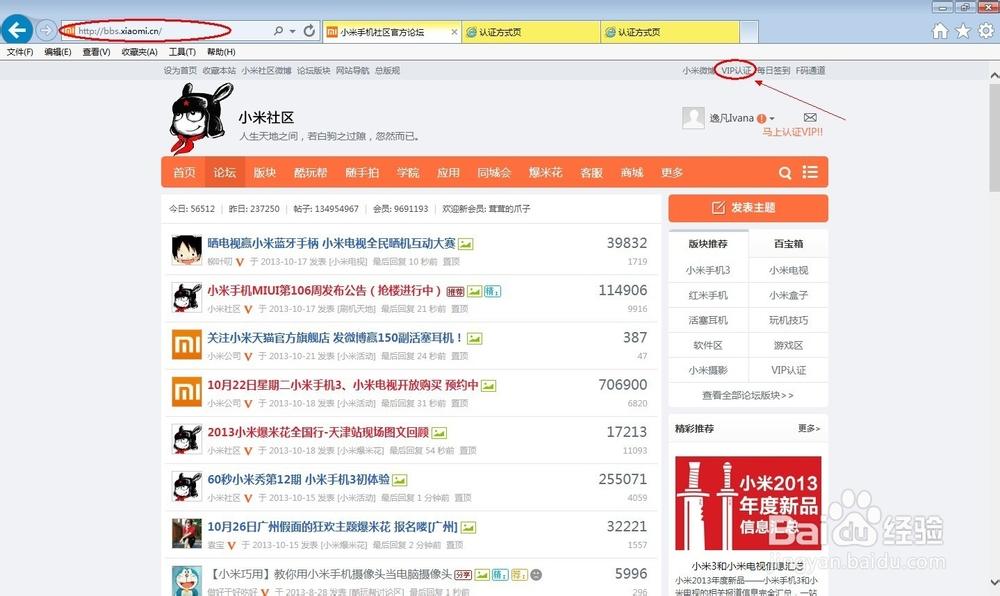Image resolution: width=1000 pixels, height=596 pixels.
Task: Go to 首页 in orange navigation bar
Action: pos(184,173)
